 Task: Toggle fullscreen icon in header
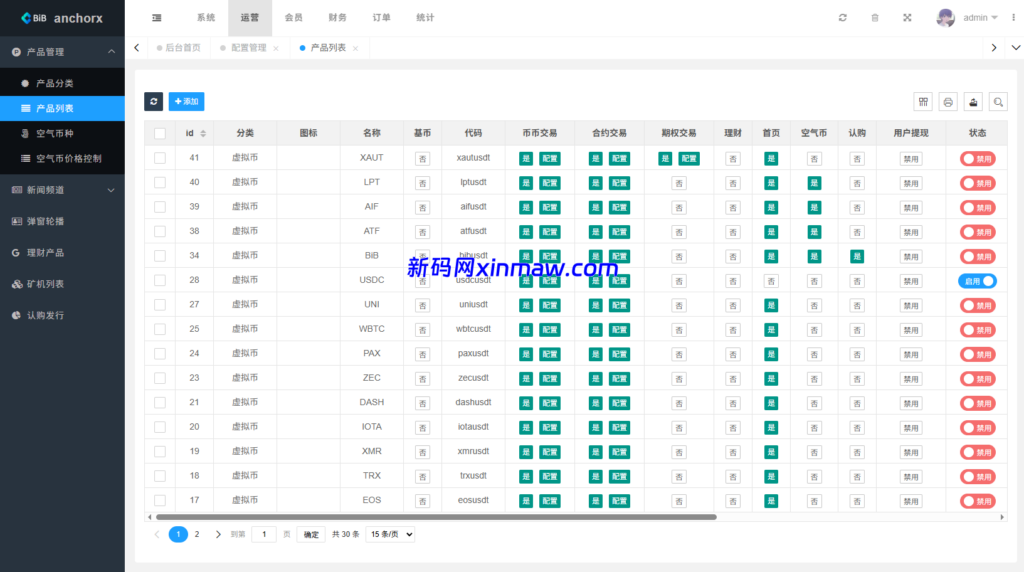907,18
